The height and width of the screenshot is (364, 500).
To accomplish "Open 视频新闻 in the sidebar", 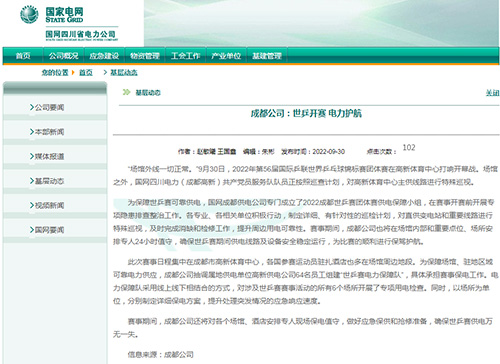I will [x=49, y=205].
